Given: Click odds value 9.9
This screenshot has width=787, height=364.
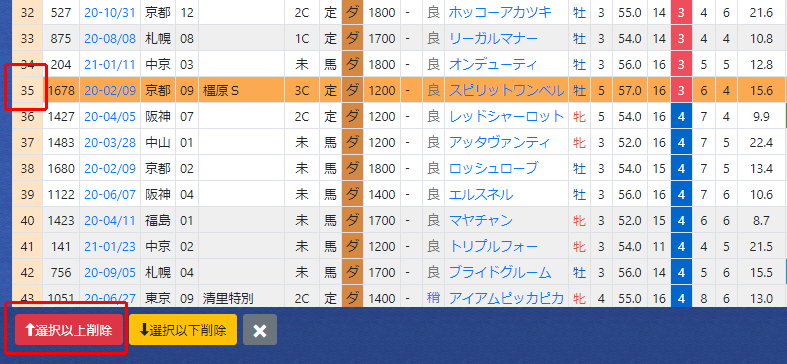Looking at the screenshot, I should click(761, 116).
